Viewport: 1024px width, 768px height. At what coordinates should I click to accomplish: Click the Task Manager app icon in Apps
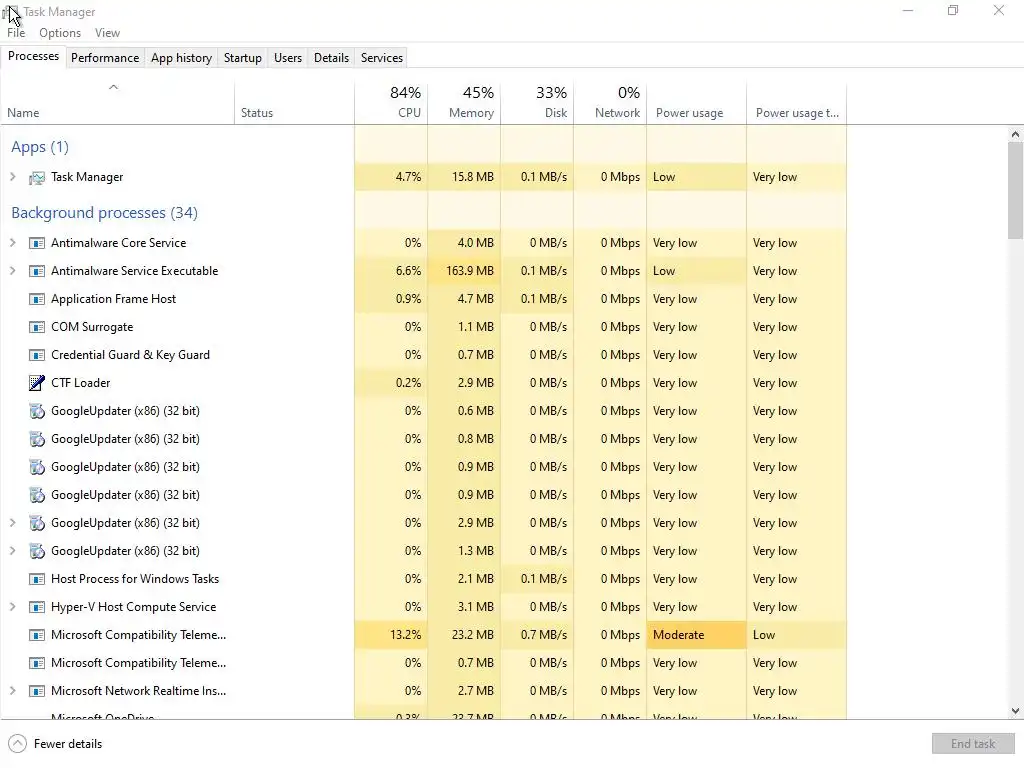pos(37,178)
